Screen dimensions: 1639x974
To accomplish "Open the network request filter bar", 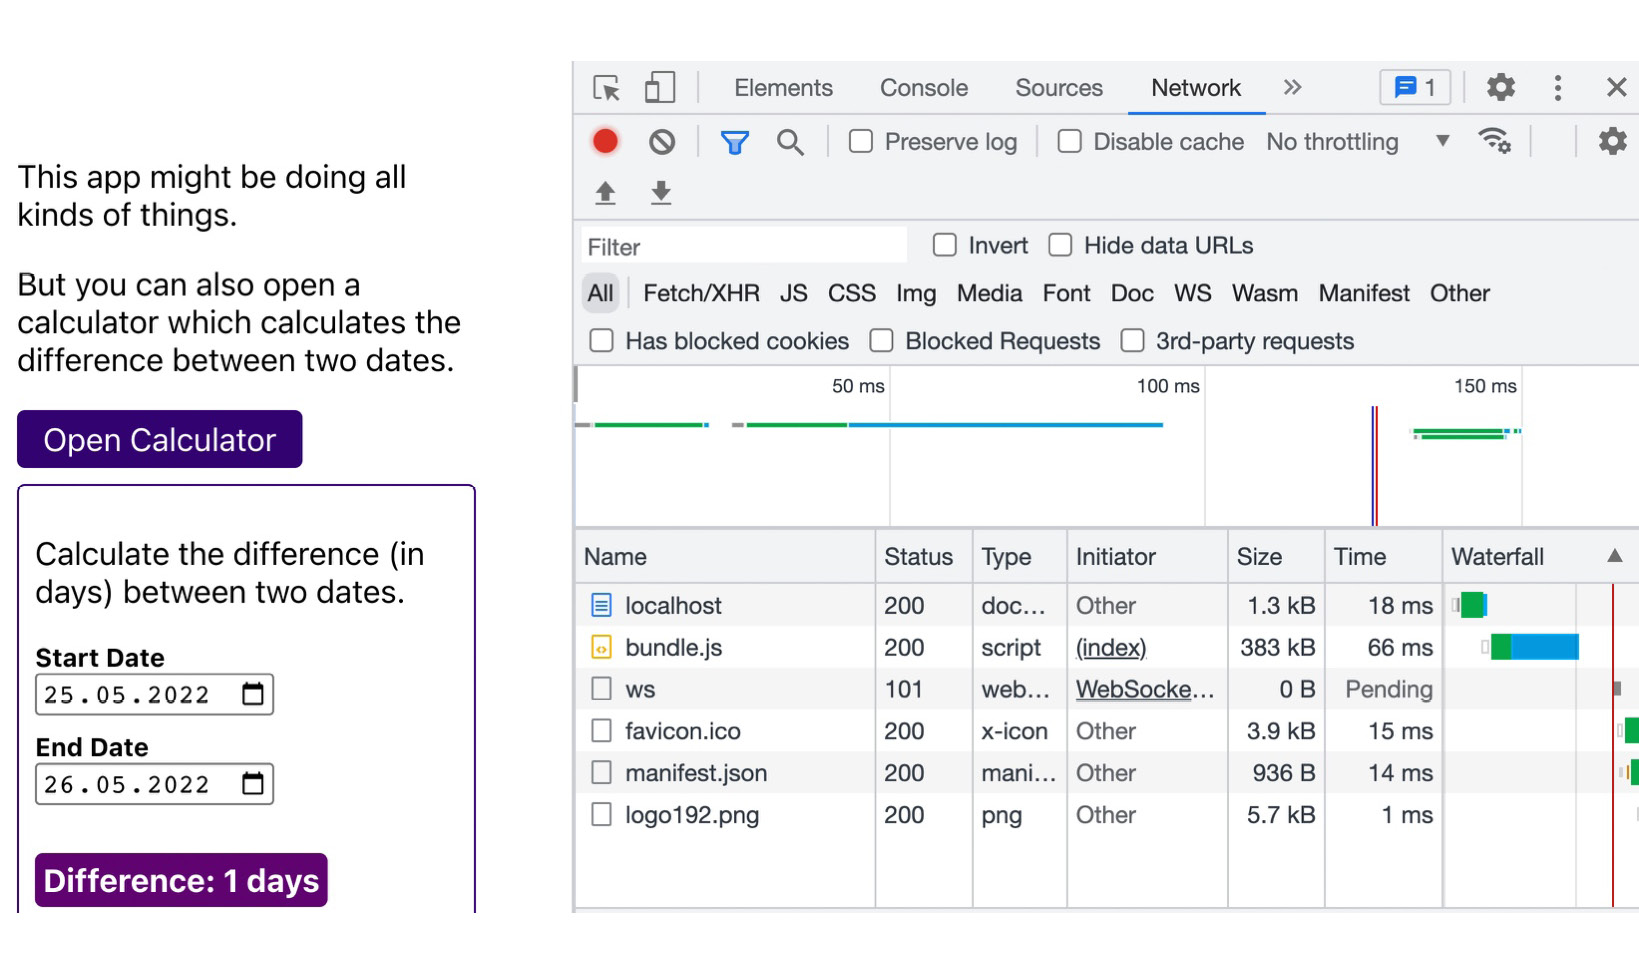I will (x=735, y=141).
